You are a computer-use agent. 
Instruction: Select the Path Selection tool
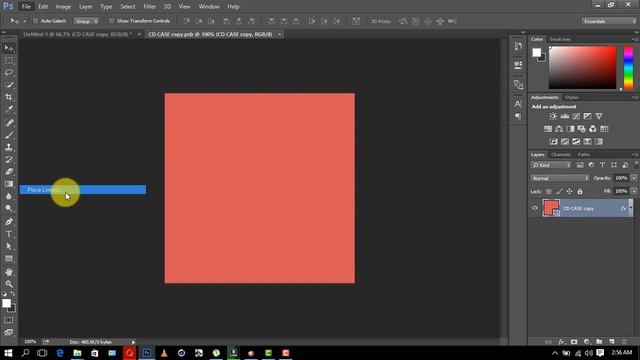click(9, 246)
